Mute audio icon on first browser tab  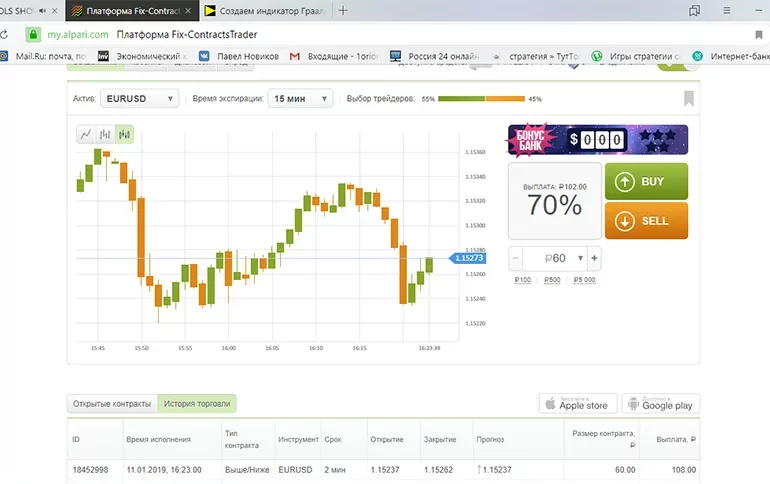coord(43,11)
